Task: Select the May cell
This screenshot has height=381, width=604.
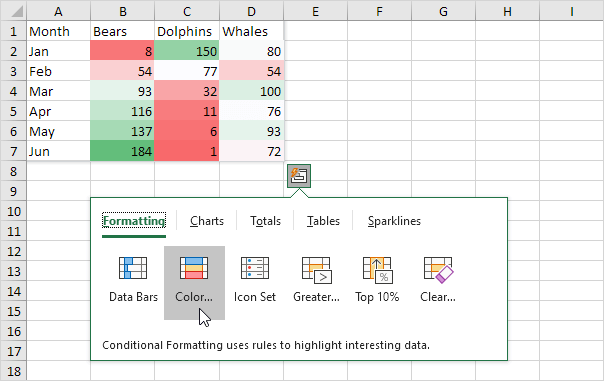Action: click(x=59, y=131)
